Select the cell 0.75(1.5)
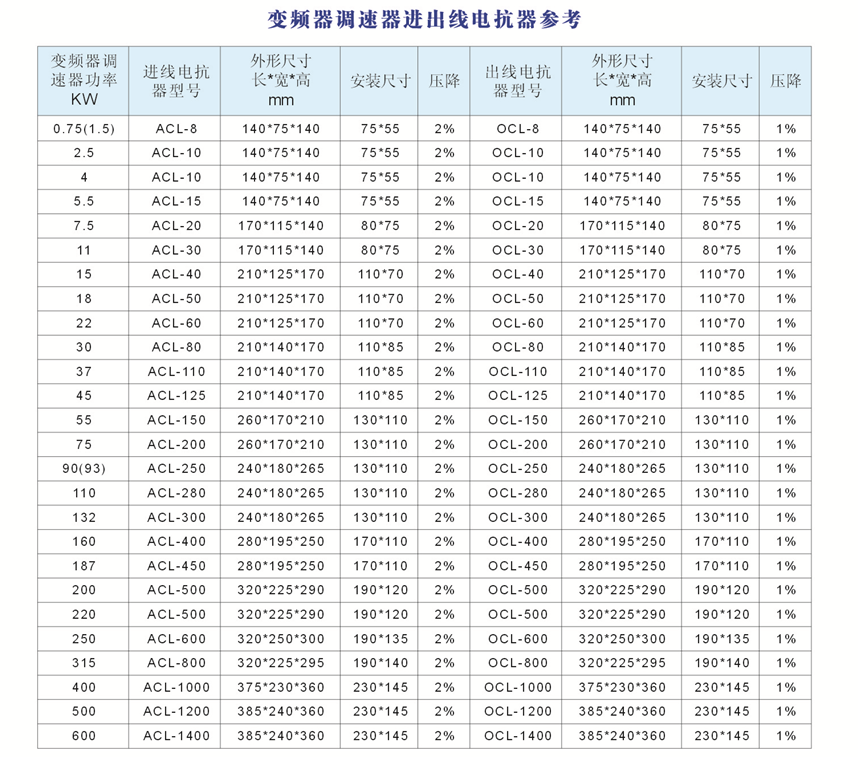 point(84,129)
